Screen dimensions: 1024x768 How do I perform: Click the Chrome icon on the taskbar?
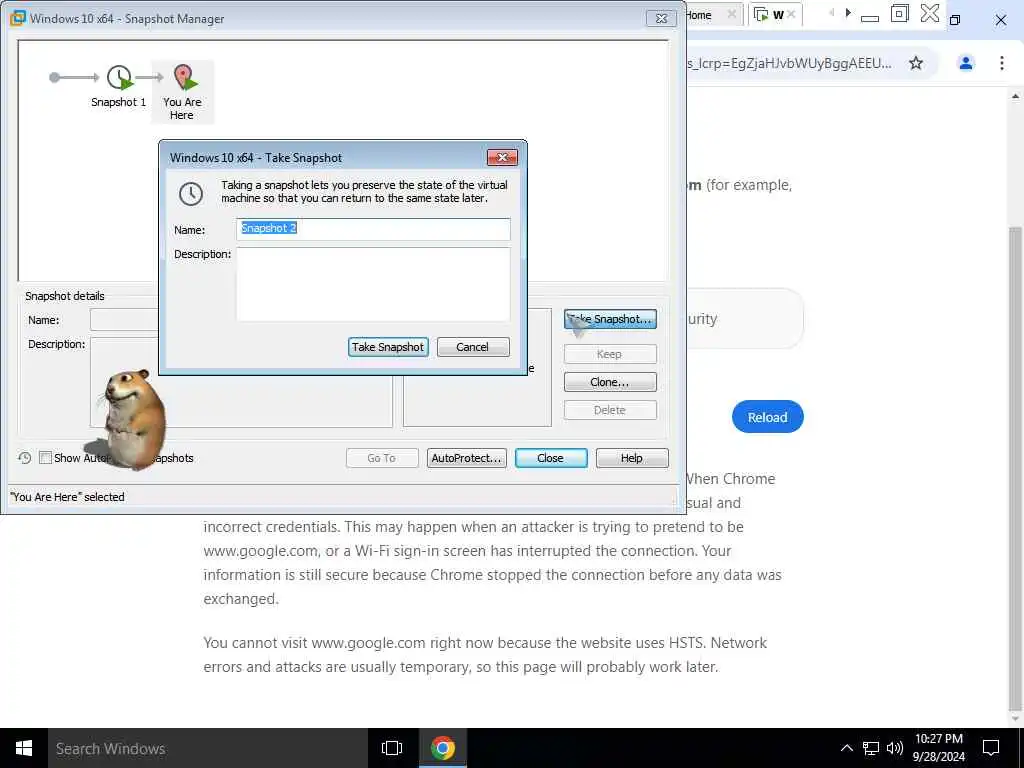coord(442,748)
